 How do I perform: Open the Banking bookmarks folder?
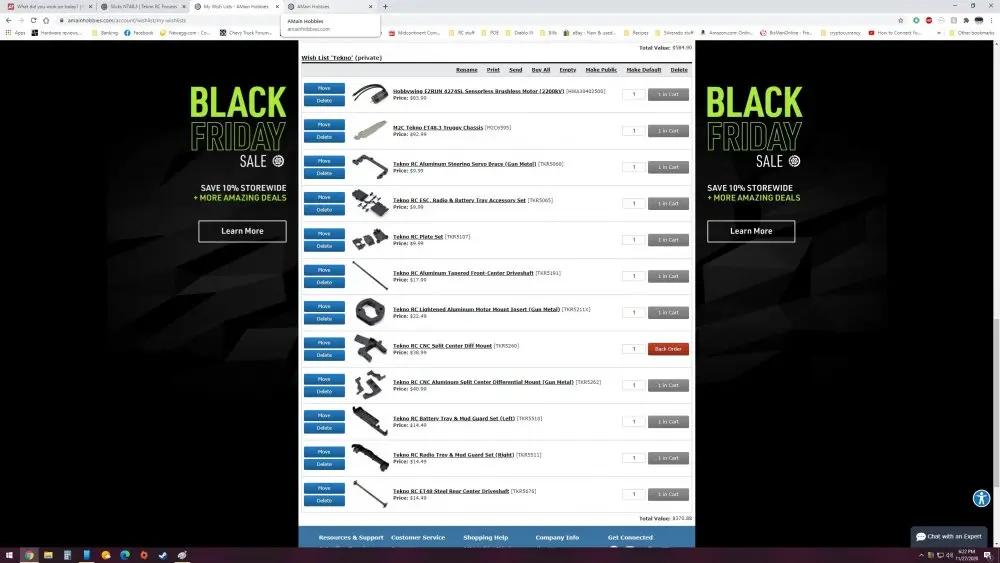(x=105, y=33)
